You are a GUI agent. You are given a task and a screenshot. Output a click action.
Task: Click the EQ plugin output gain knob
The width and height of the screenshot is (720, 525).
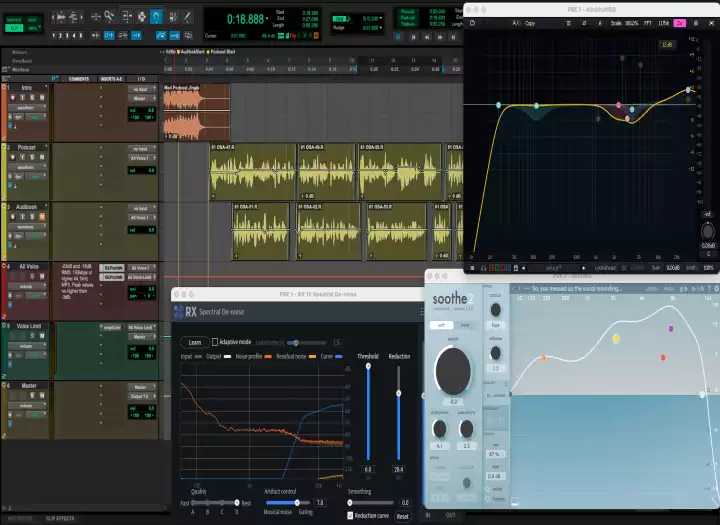coord(708,231)
